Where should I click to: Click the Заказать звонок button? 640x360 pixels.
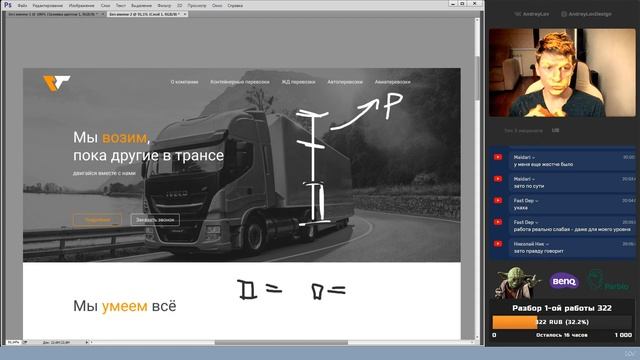click(155, 220)
